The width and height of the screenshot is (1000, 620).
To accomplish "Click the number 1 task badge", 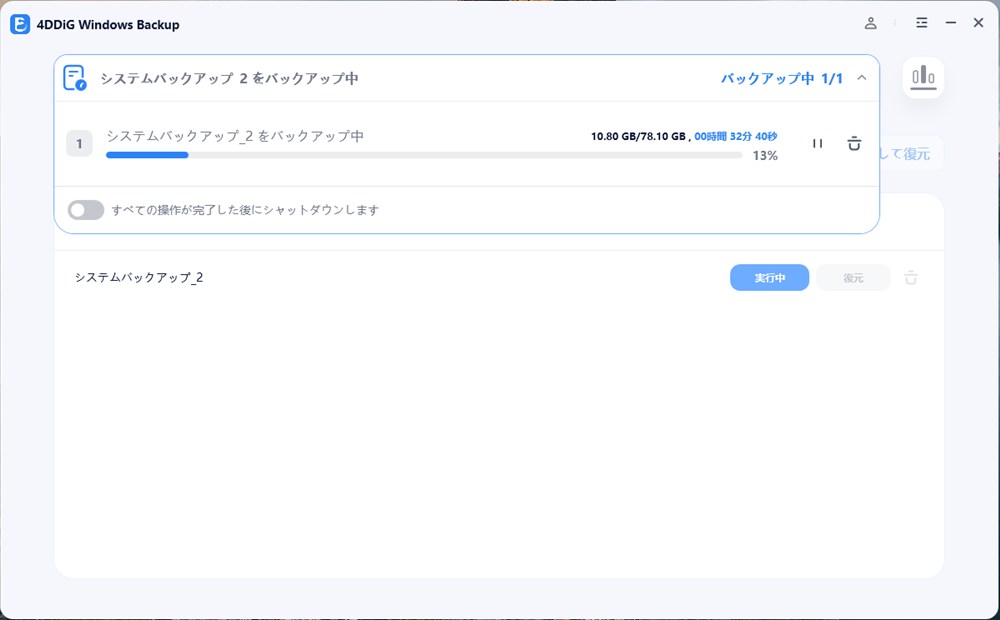I will point(79,144).
